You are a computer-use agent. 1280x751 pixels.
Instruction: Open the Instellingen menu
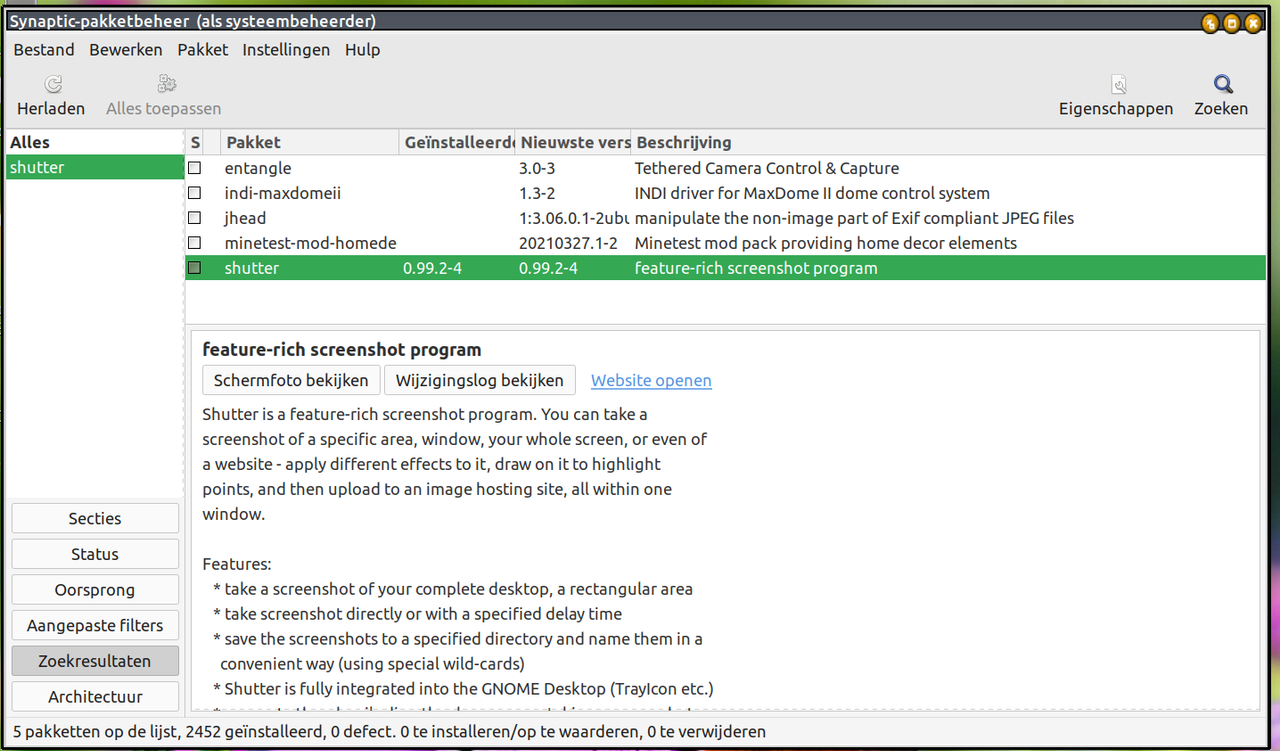click(286, 49)
